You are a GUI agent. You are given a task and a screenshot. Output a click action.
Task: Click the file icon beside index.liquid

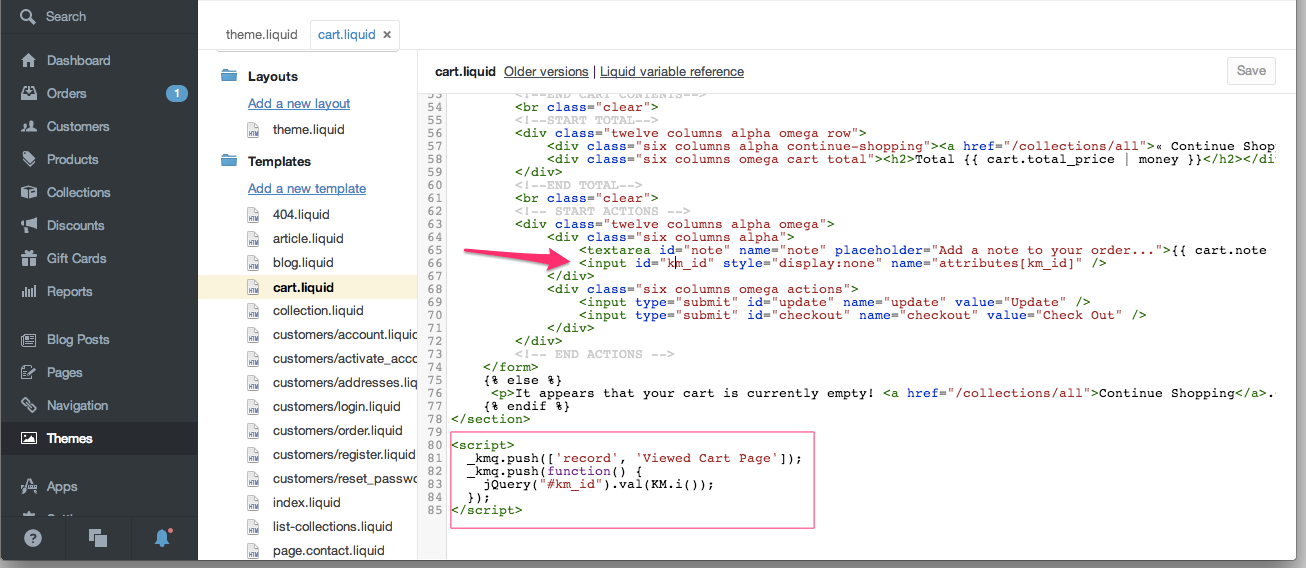(x=253, y=503)
